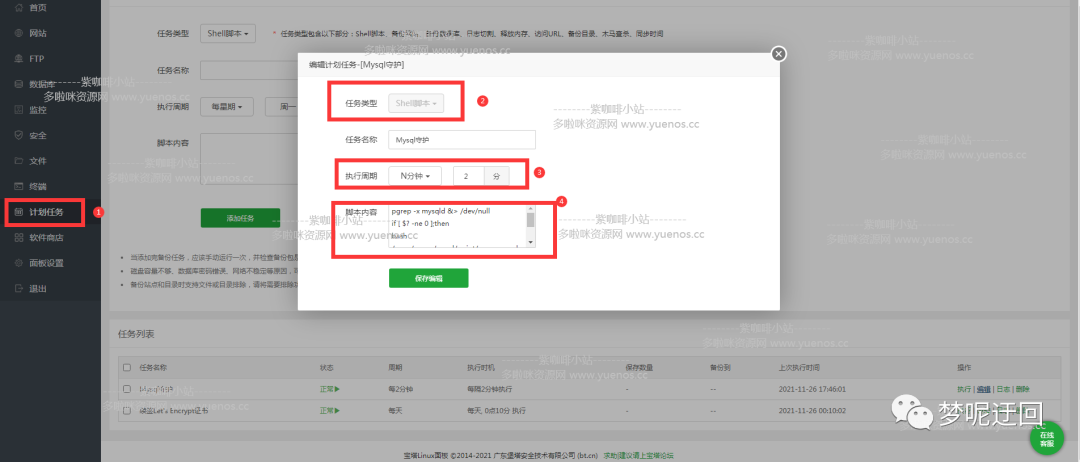Viewport: 1080px width, 462px height.
Task: Select 软件商店 menu item label
Action: (46, 238)
